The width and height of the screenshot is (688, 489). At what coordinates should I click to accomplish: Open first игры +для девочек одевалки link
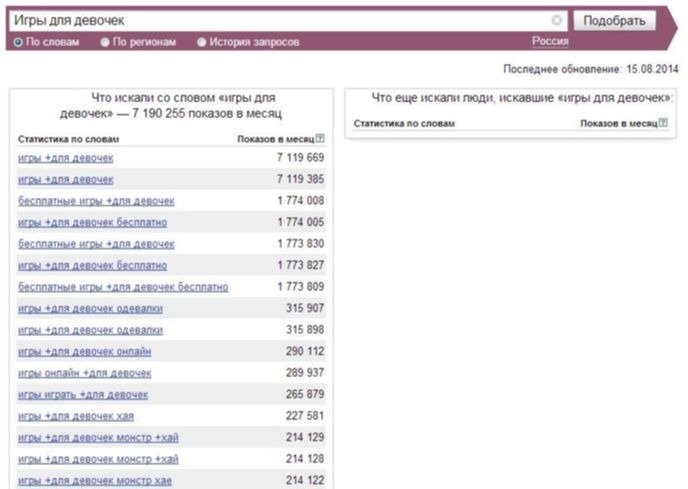[x=90, y=309]
